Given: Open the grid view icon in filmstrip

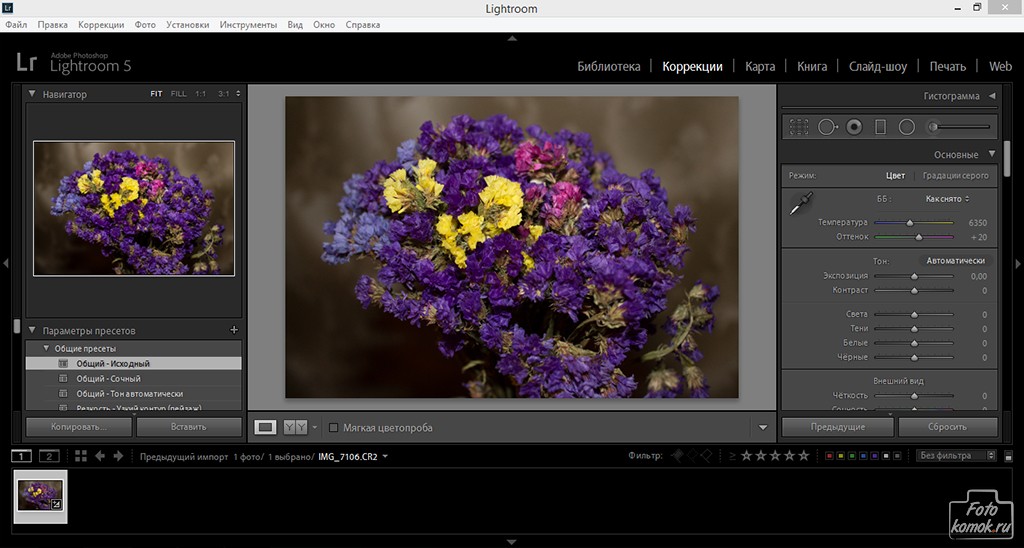Looking at the screenshot, I should [x=81, y=456].
